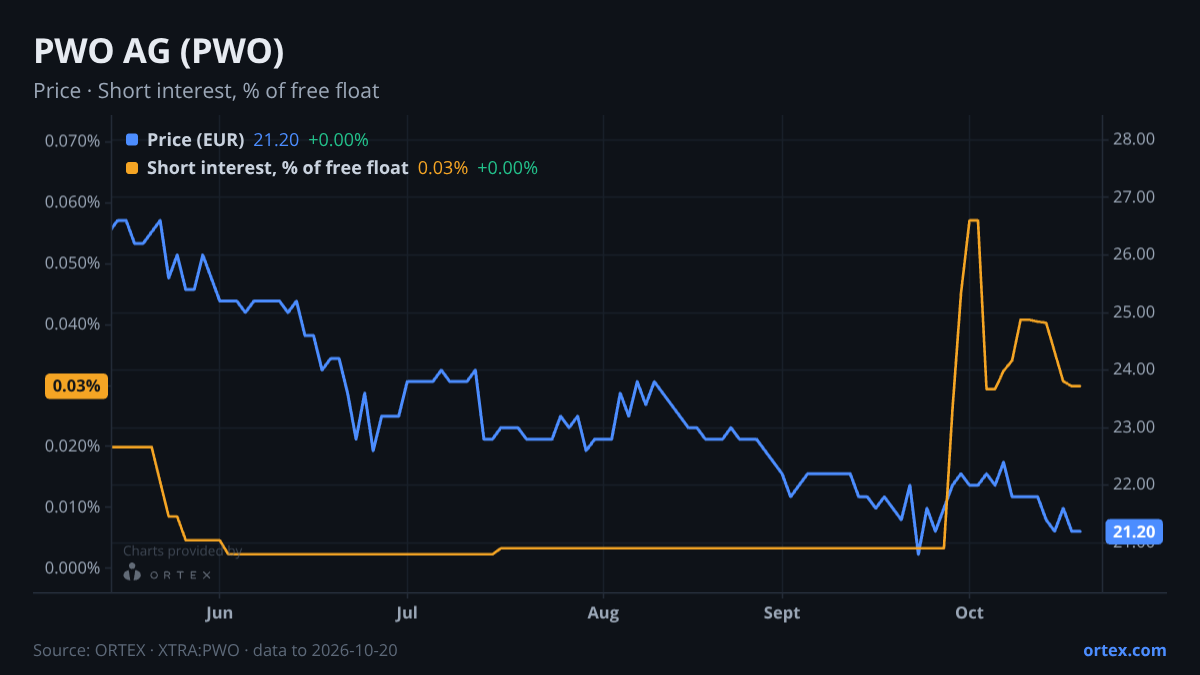Click the 24.00 right axis label
The image size is (1200, 675).
(x=1134, y=369)
